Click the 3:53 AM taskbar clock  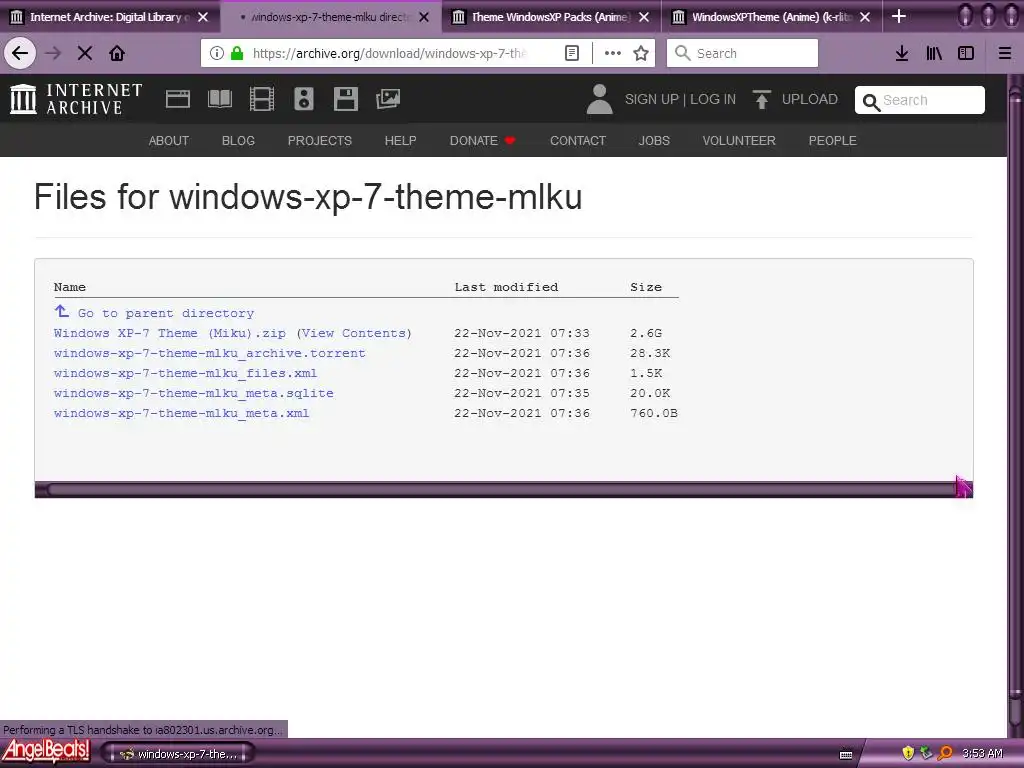click(982, 754)
